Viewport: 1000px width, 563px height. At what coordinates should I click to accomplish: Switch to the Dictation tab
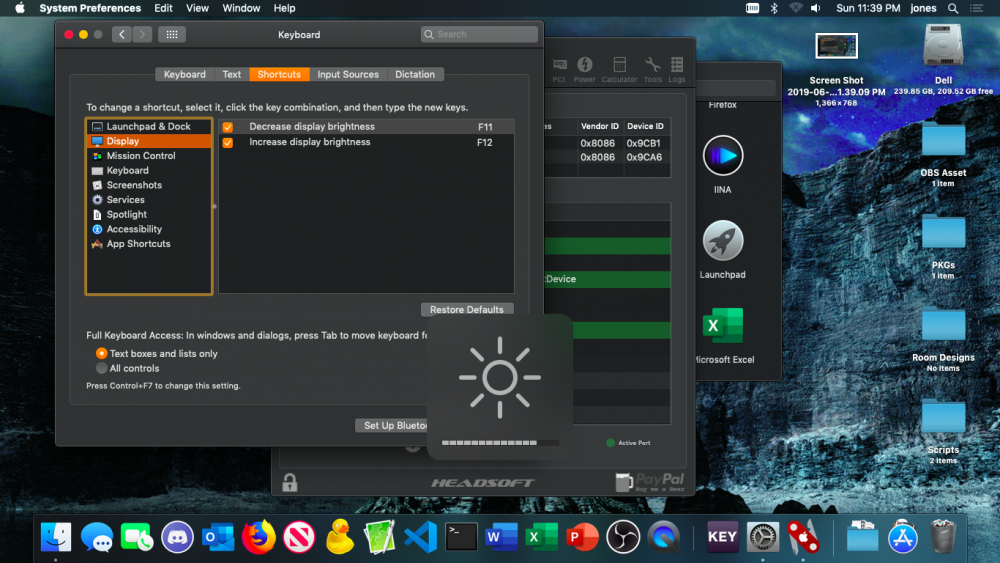(414, 74)
